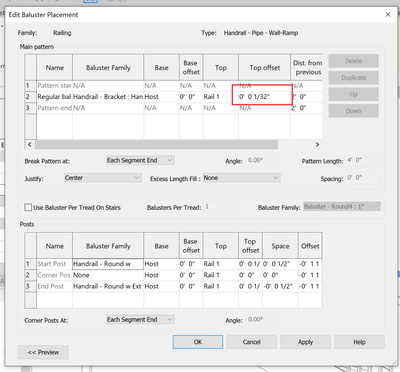Click the Duplicate button
The height and width of the screenshot is (372, 400).
pos(354,78)
